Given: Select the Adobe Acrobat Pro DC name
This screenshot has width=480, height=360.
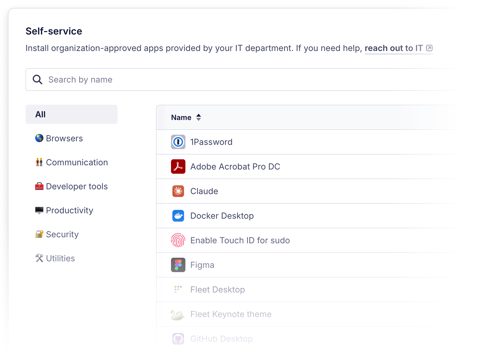Looking at the screenshot, I should (x=235, y=166).
